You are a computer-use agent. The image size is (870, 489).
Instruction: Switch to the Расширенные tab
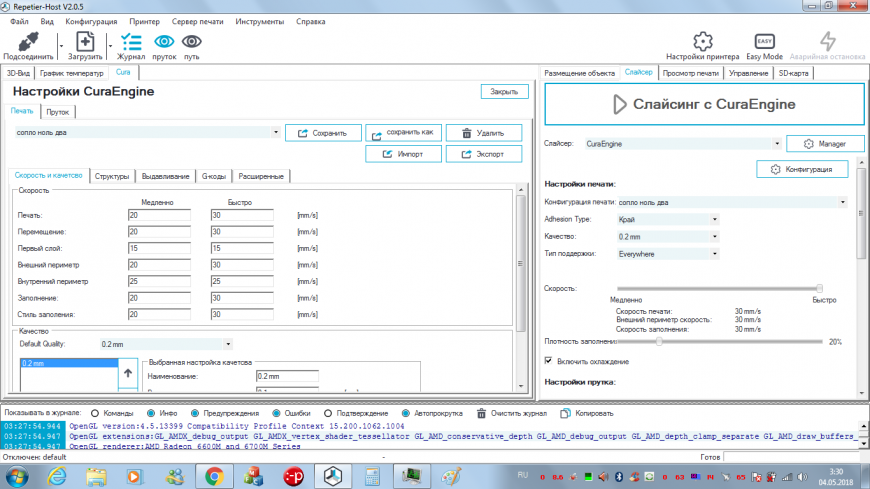pos(261,177)
